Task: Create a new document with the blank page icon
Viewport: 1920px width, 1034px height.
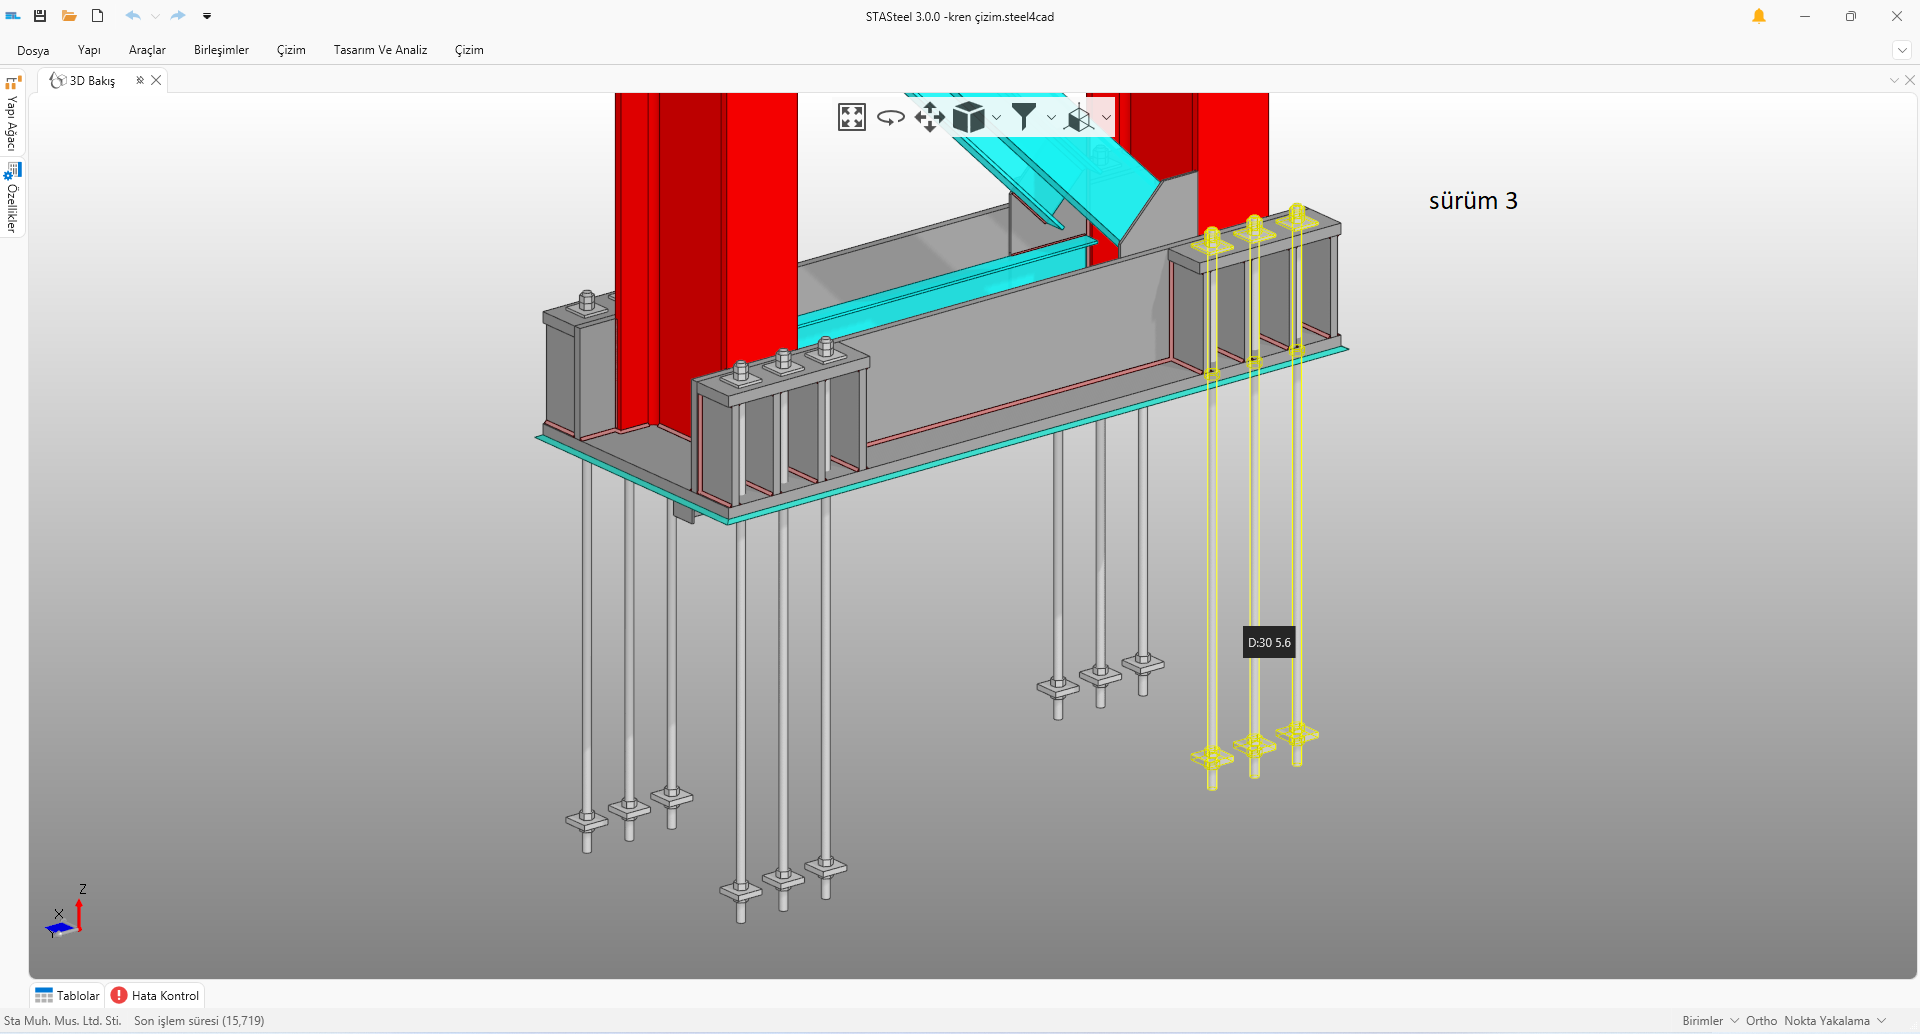Action: pos(98,16)
